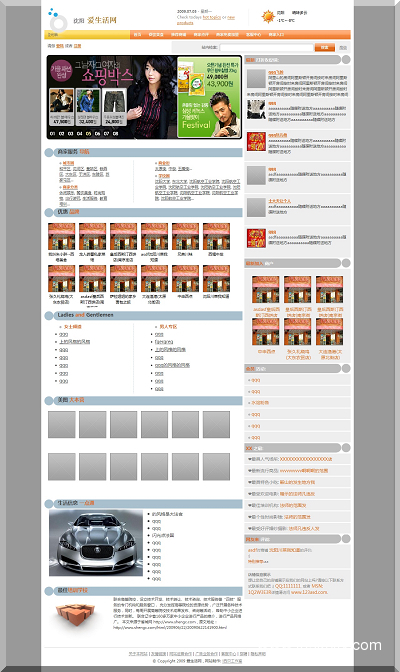The width and height of the screenshot is (400, 672).
Task: Click the gray circle on the first sidebar header
Action: click(346, 60)
